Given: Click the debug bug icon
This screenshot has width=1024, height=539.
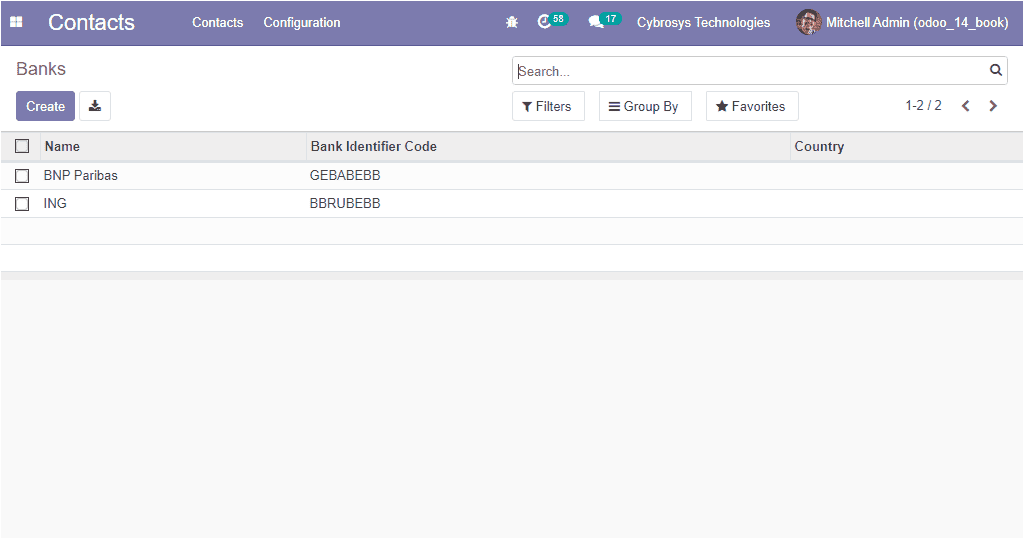Looking at the screenshot, I should [x=512, y=22].
